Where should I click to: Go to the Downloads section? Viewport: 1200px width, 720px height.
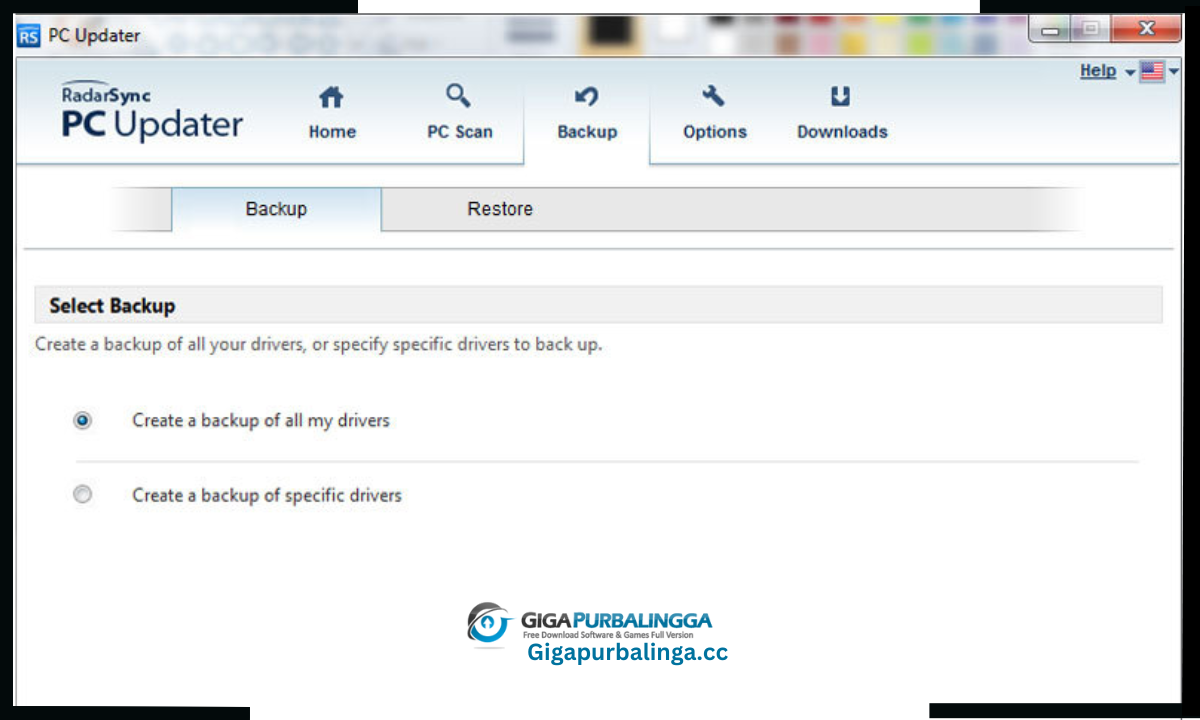(x=842, y=112)
